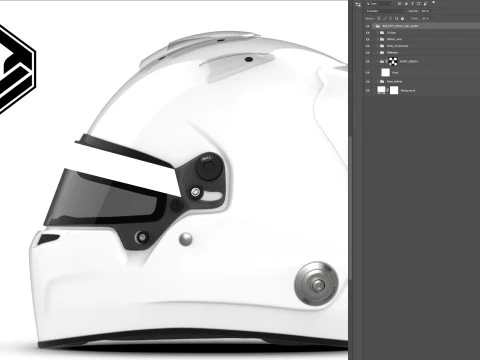This screenshot has height=360, width=480.
Task: Toggle visibility of third subgroup folder
Action: [368, 46]
